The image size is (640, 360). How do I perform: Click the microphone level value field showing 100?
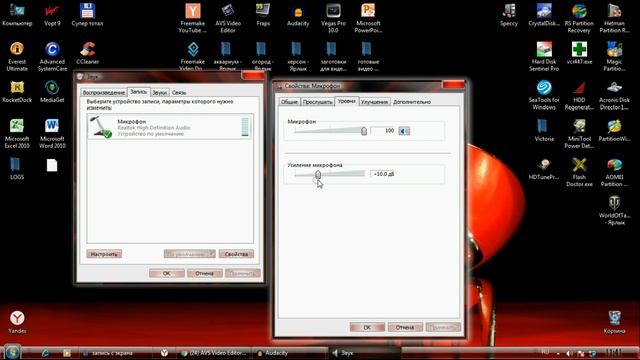[x=383, y=131]
